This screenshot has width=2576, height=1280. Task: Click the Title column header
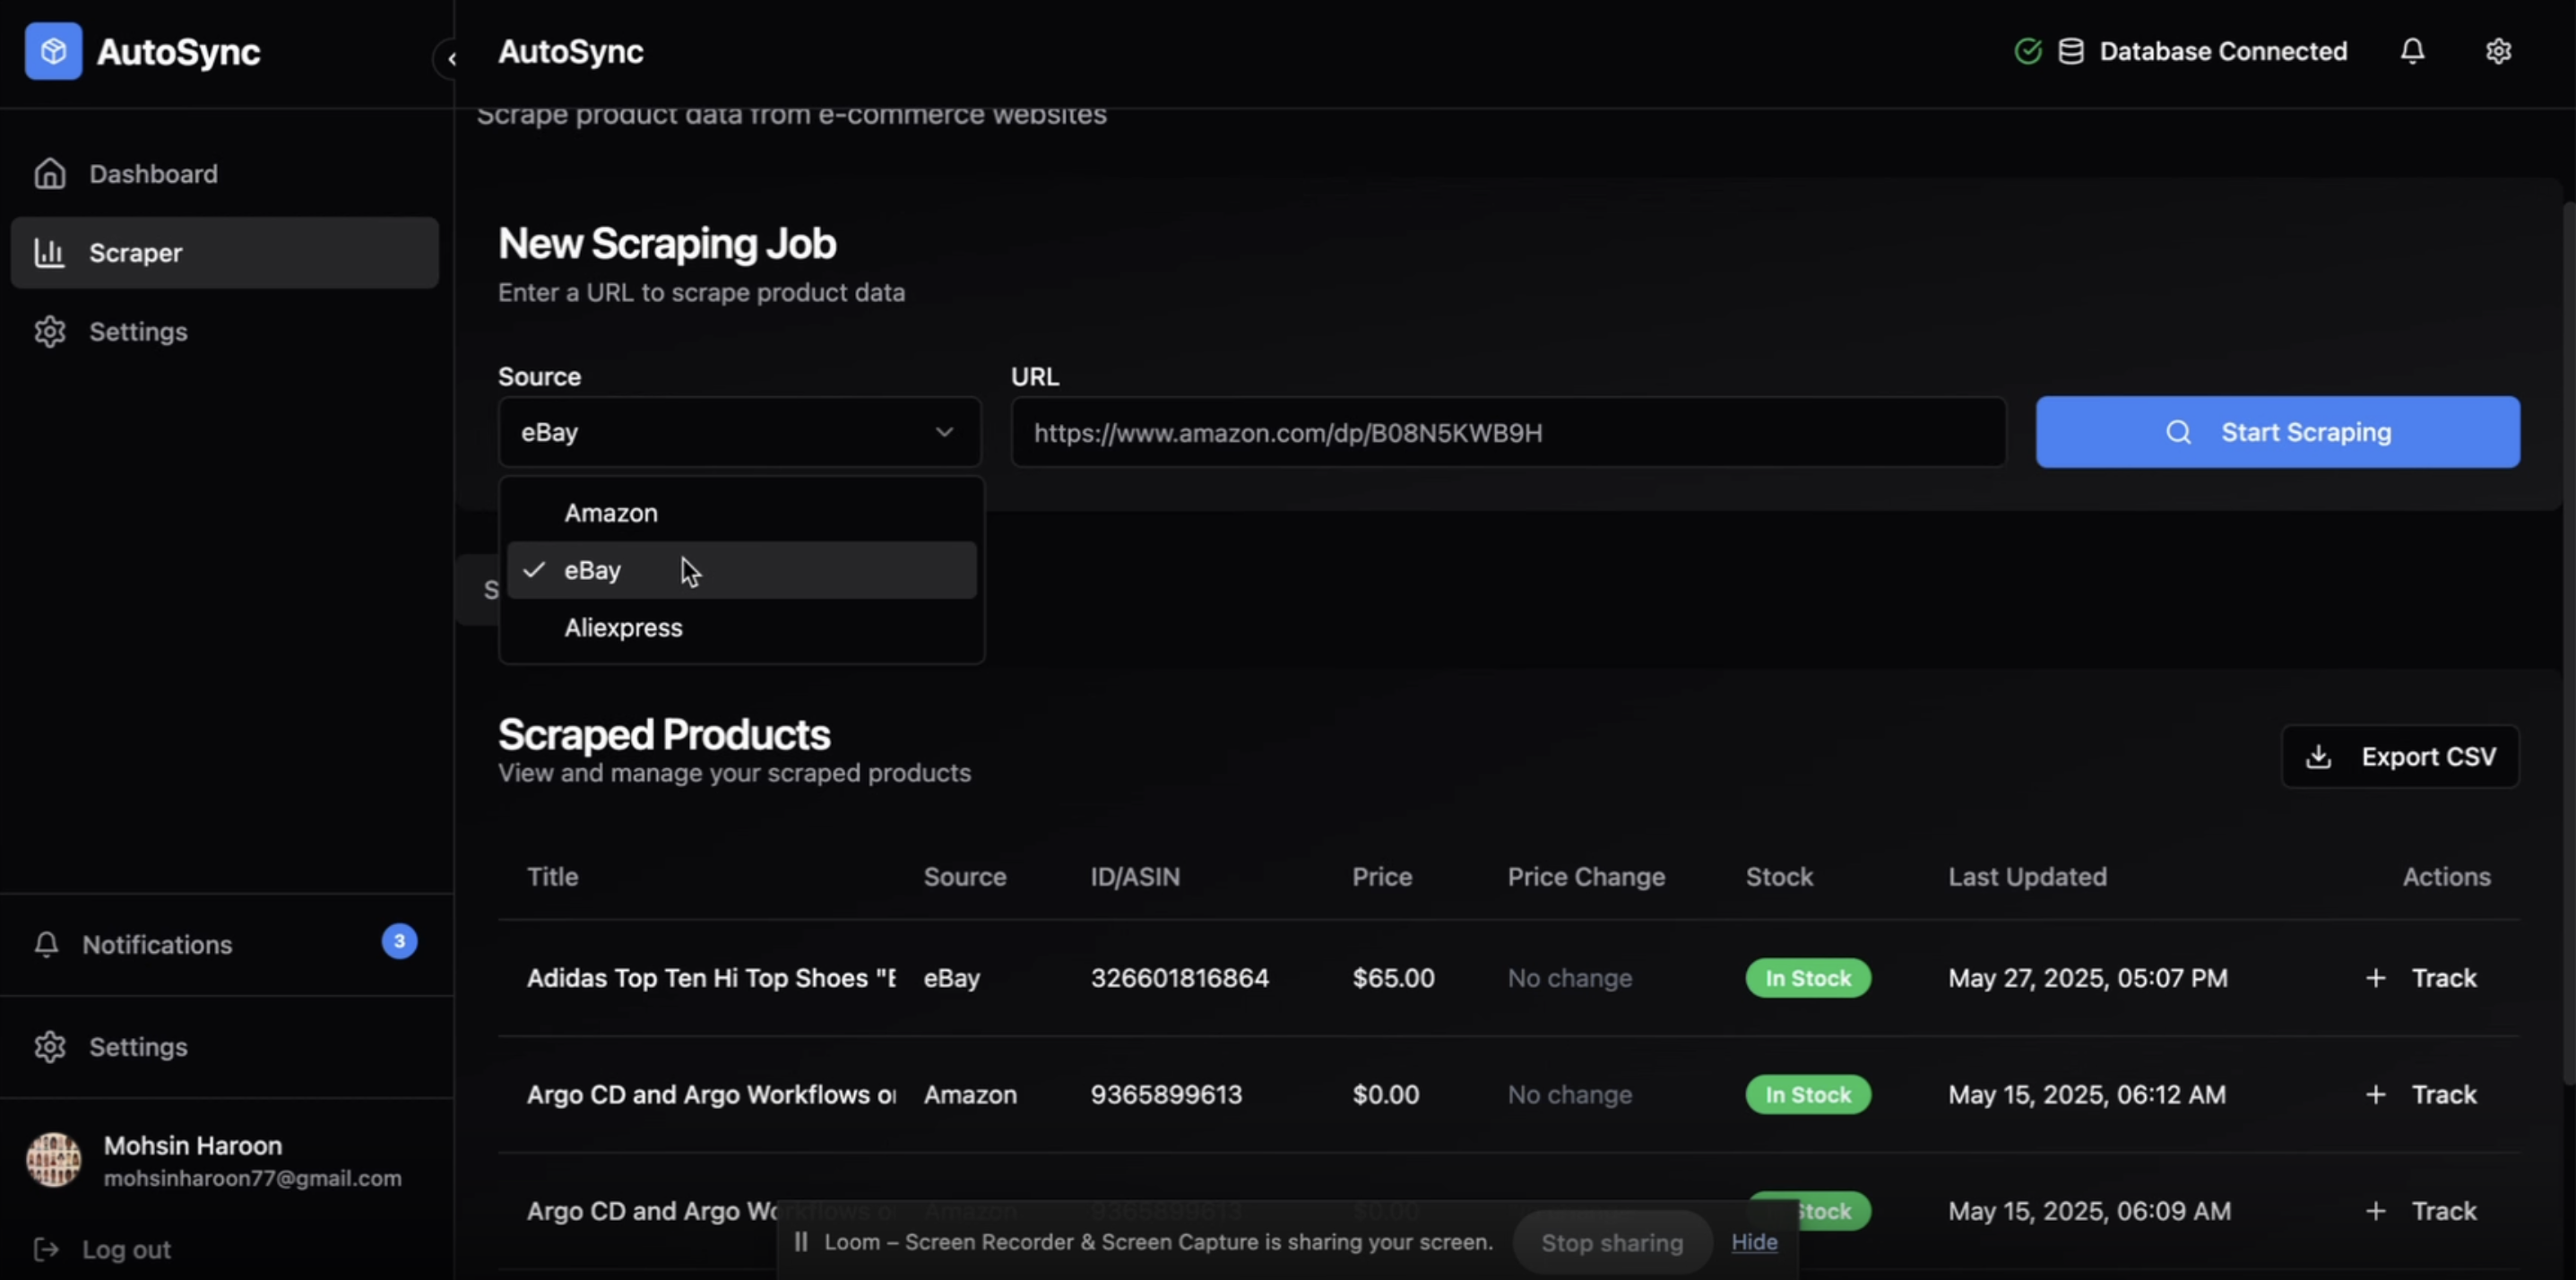click(553, 877)
